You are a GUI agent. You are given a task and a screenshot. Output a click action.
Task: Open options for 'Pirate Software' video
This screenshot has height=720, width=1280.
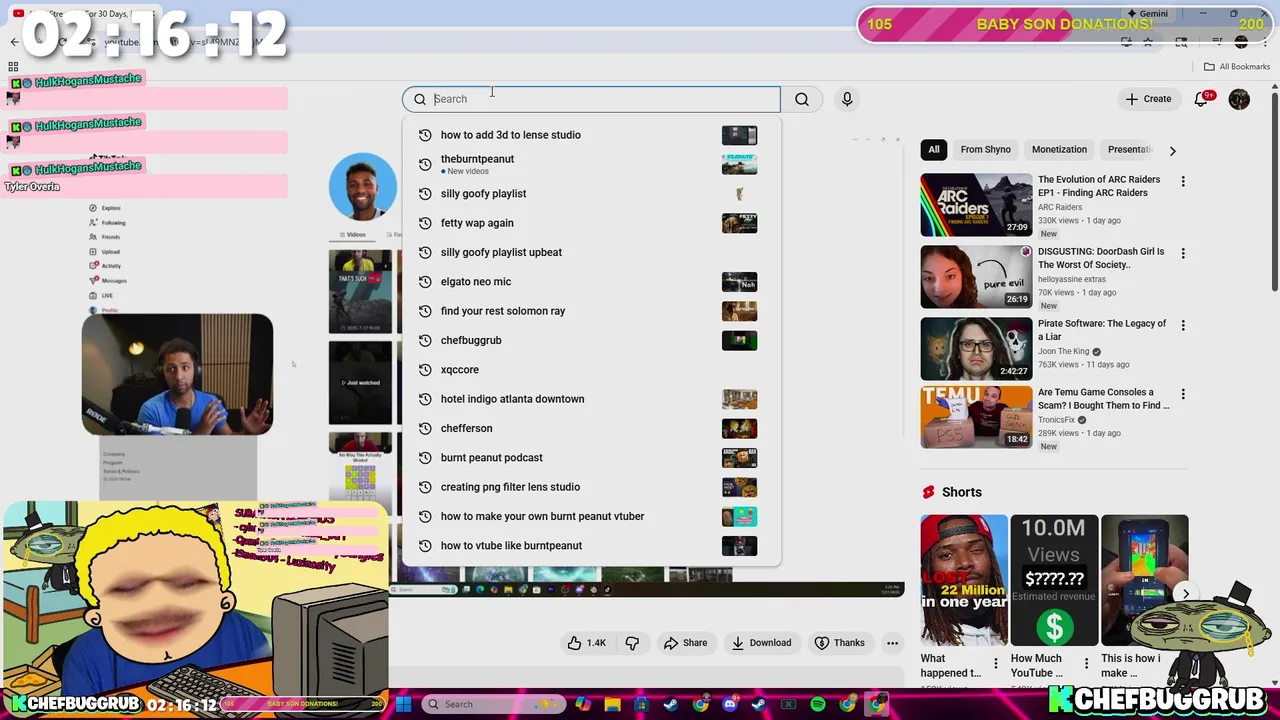point(1183,326)
